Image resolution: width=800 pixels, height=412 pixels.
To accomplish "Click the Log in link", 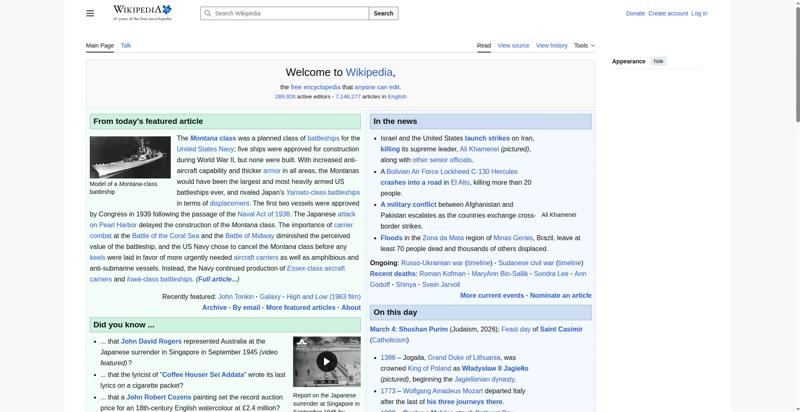I will tap(699, 13).
